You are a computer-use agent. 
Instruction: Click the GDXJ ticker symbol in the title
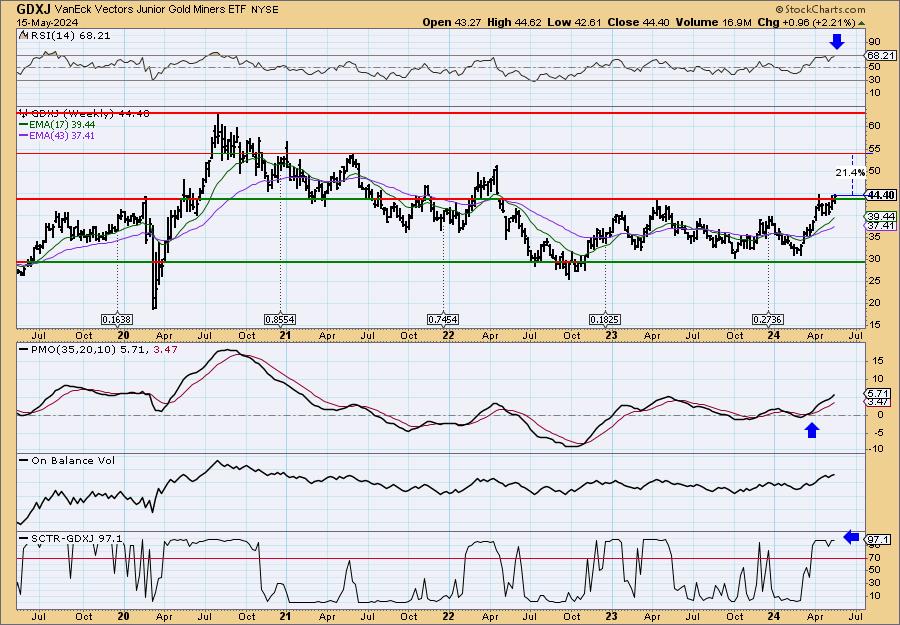pyautogui.click(x=33, y=9)
